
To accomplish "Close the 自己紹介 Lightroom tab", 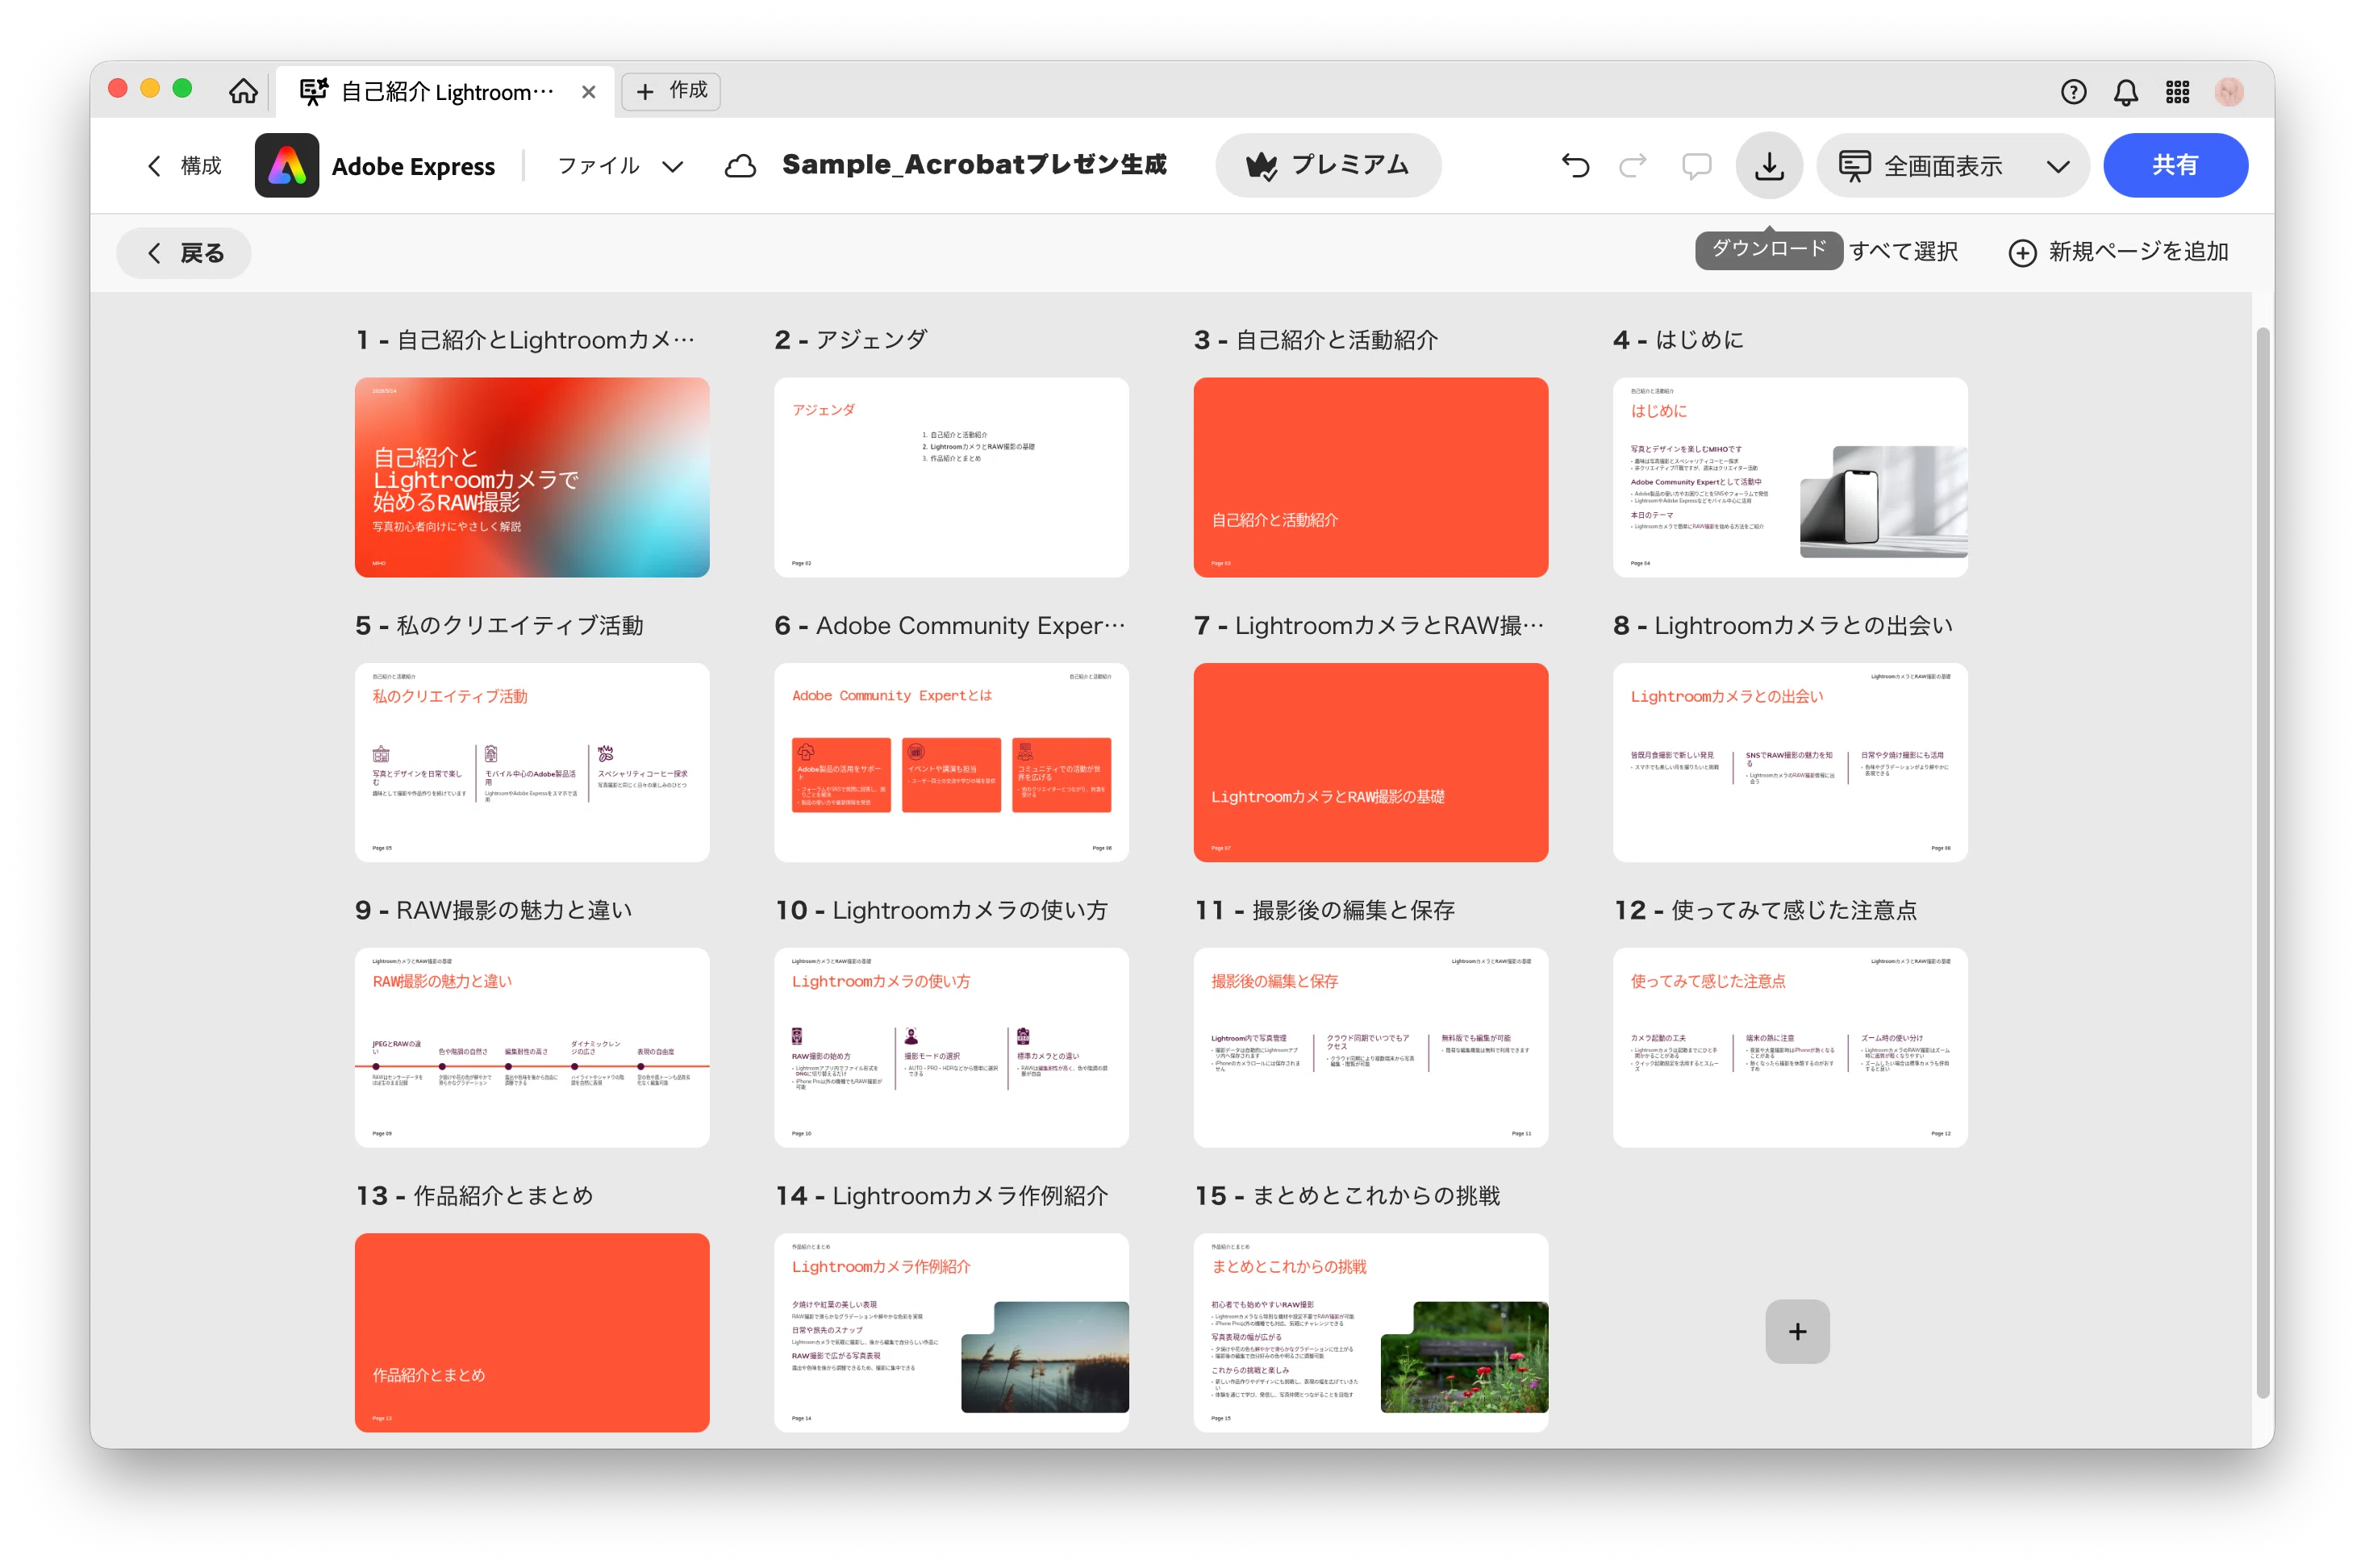I will click(589, 92).
